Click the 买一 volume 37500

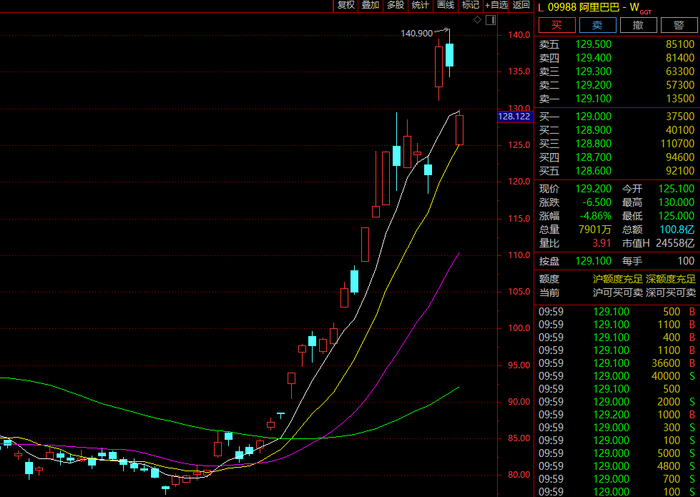click(680, 117)
